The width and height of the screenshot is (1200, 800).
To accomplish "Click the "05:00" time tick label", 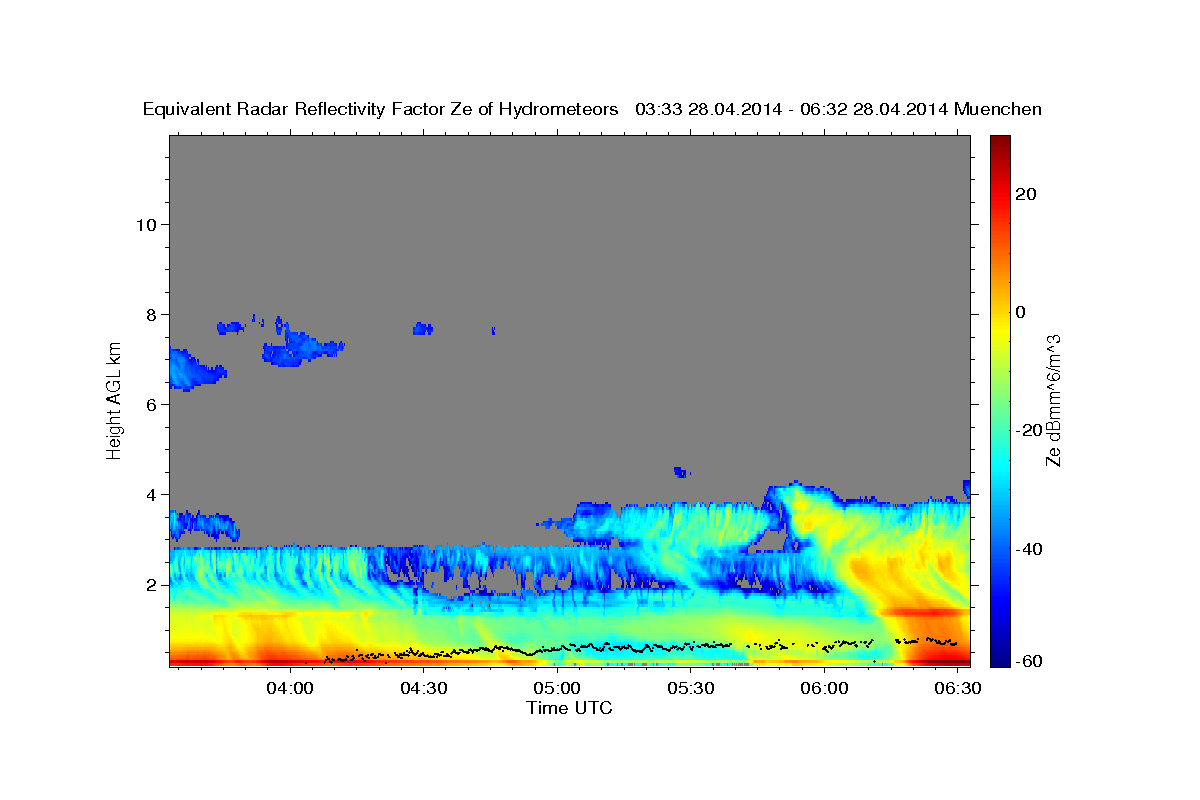I will (558, 689).
